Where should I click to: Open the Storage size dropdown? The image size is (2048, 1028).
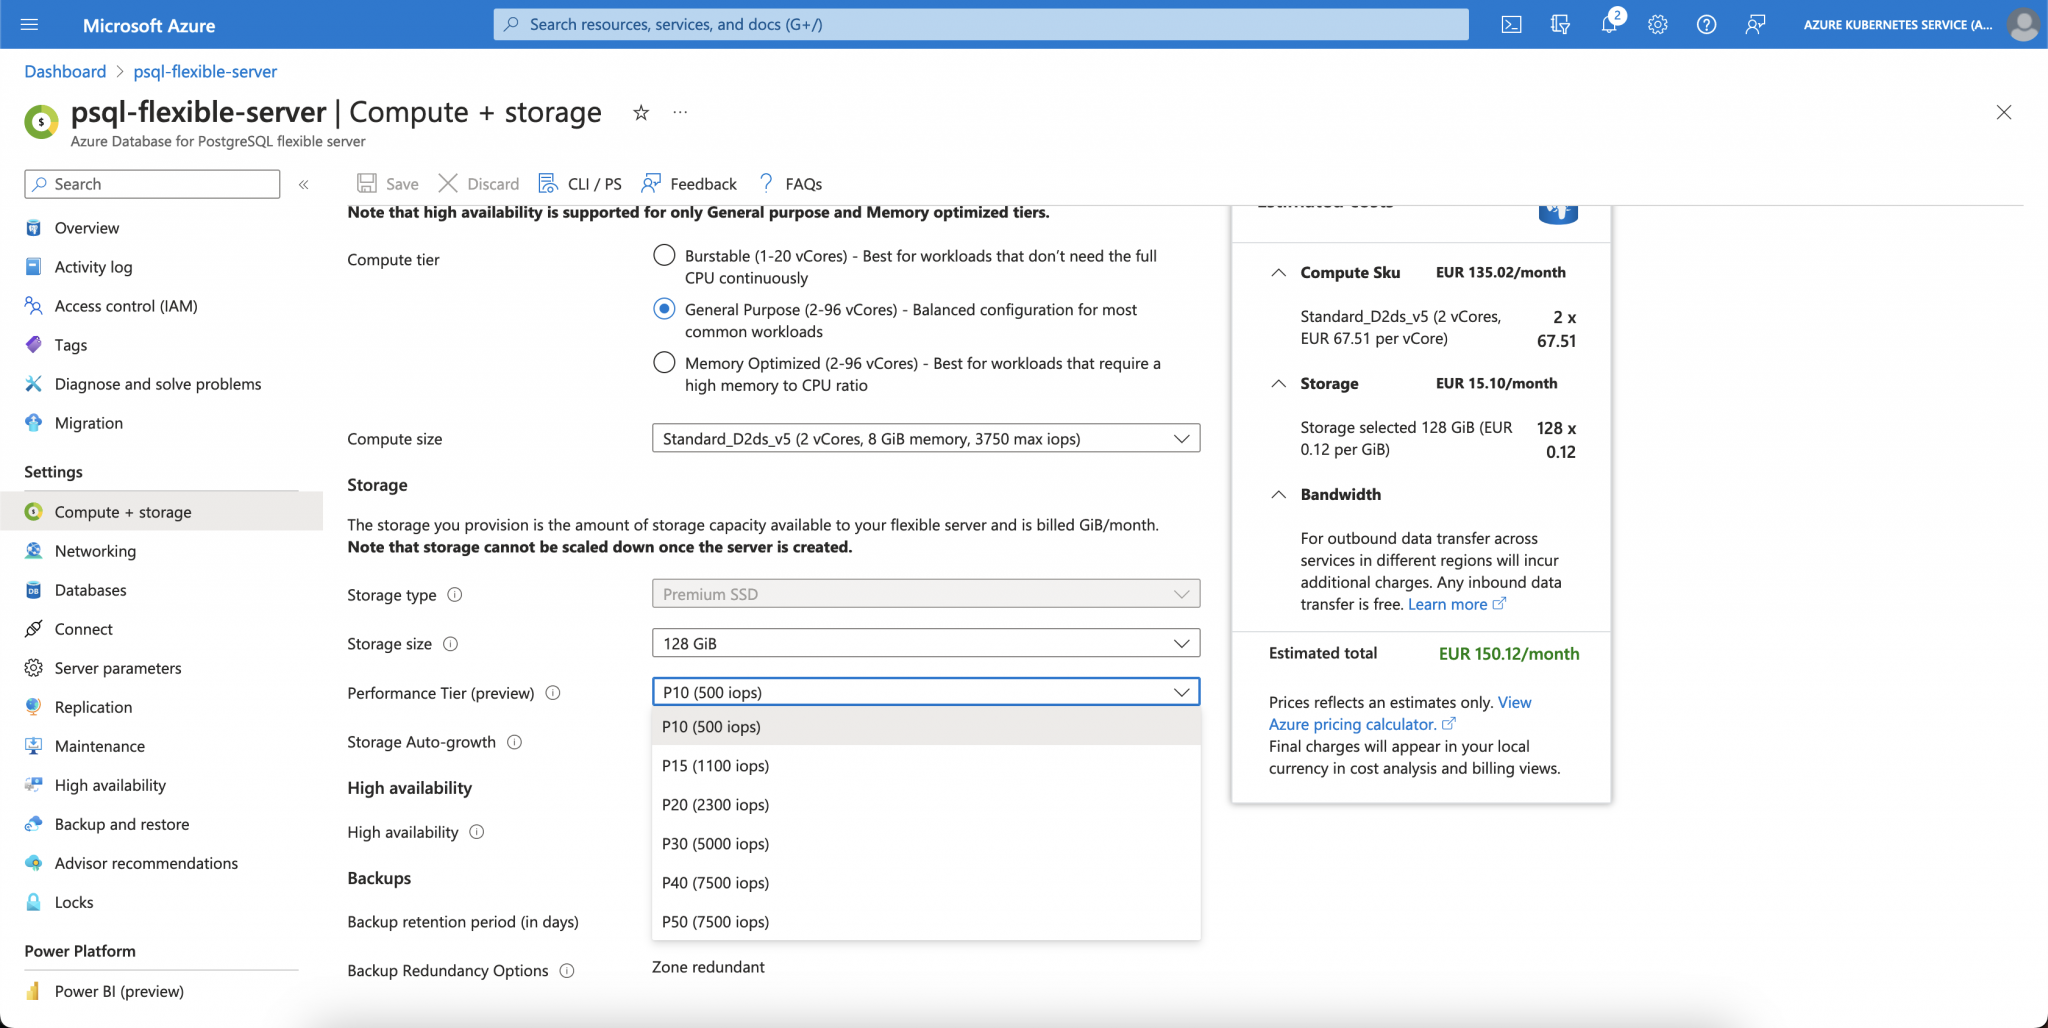pyautogui.click(x=926, y=643)
